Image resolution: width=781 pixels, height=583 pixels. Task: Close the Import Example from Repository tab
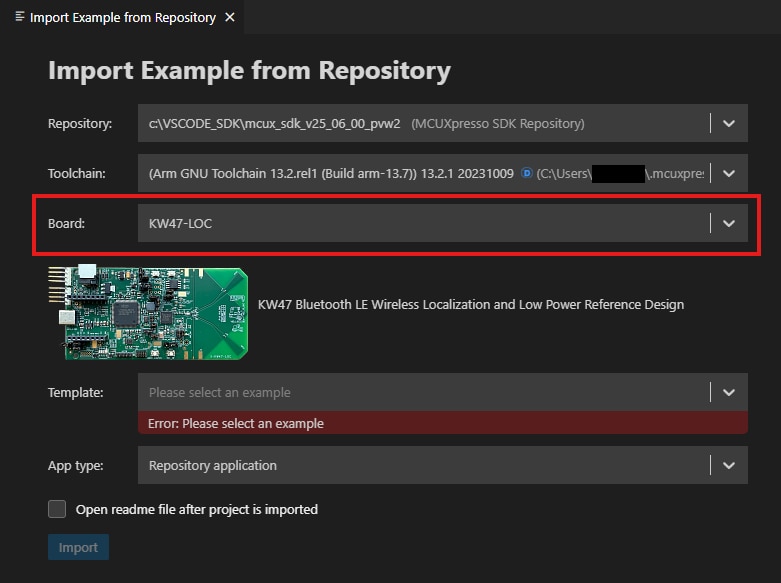[230, 17]
